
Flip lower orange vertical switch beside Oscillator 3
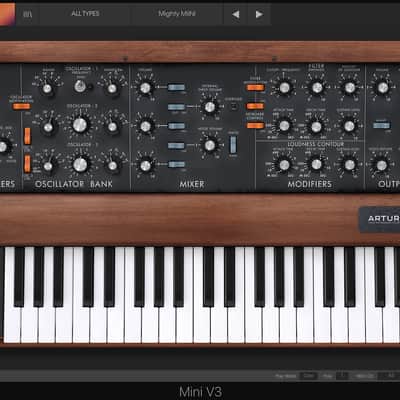(x=27, y=164)
